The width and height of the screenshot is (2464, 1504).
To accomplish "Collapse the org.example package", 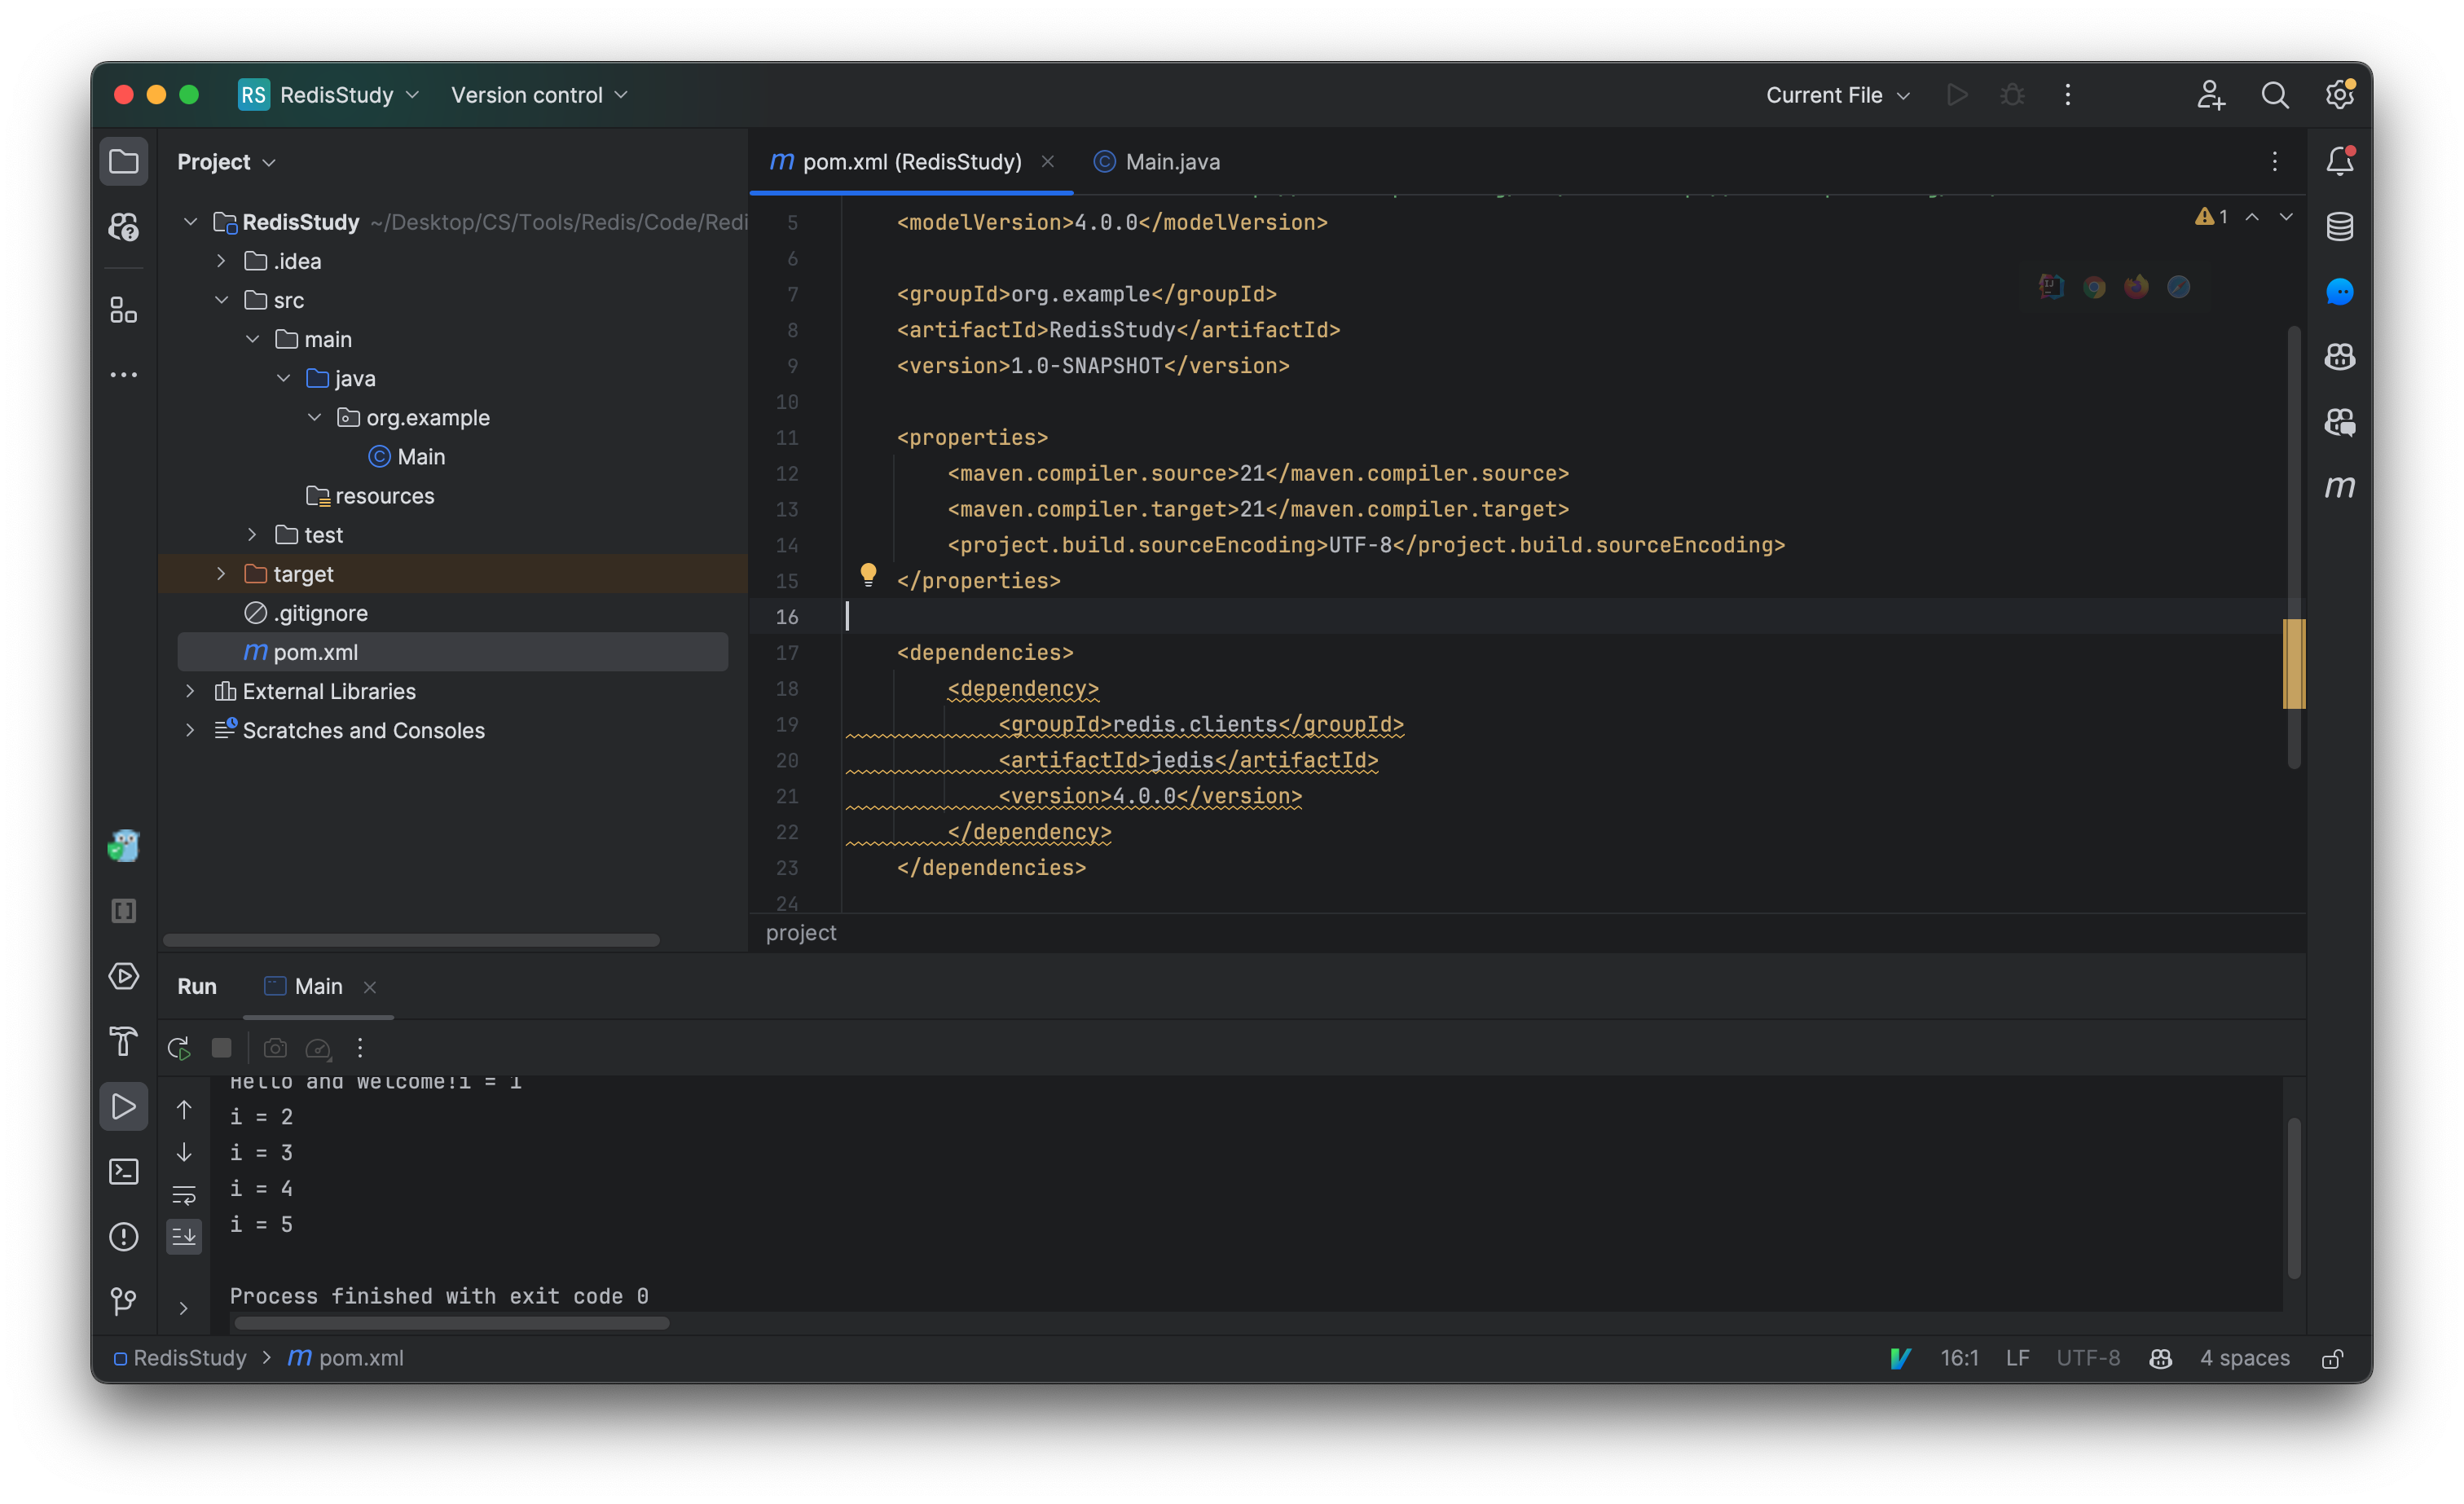I will tap(314, 417).
